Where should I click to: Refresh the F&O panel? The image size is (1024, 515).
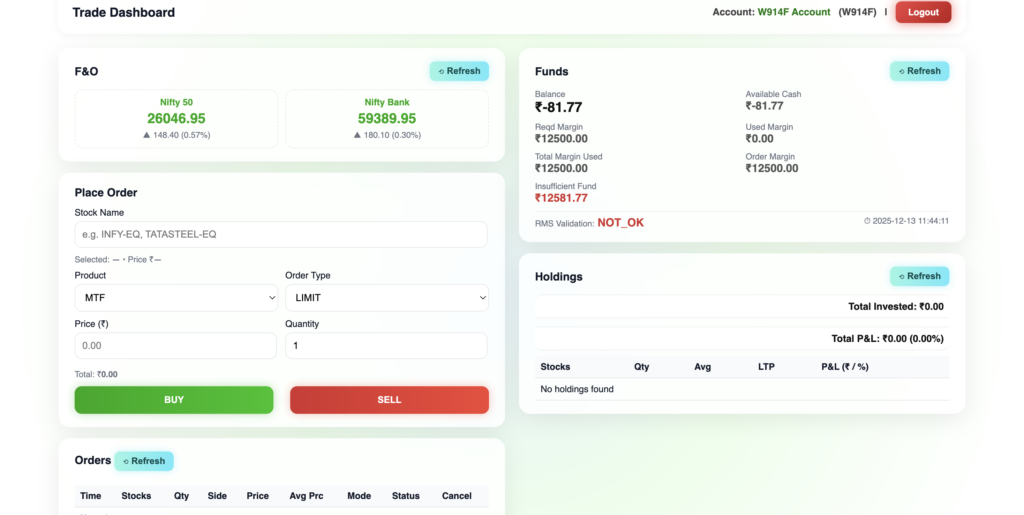tap(459, 71)
